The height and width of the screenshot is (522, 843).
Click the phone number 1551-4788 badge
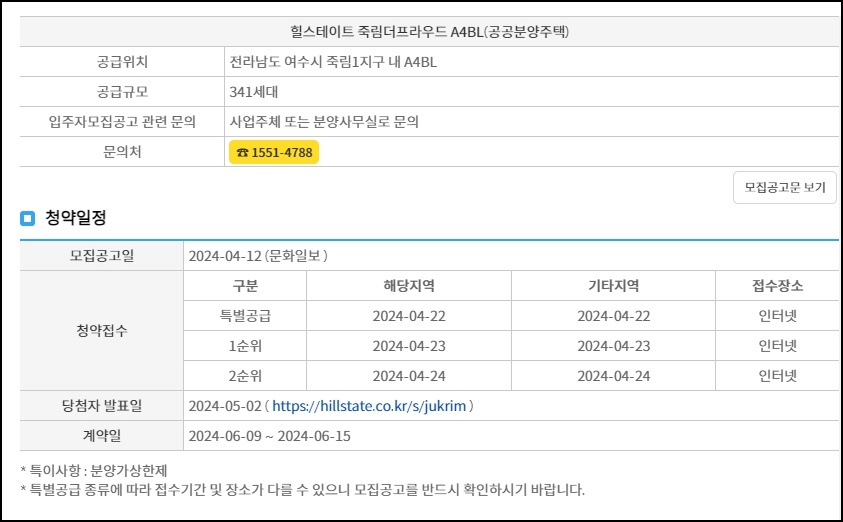[274, 152]
